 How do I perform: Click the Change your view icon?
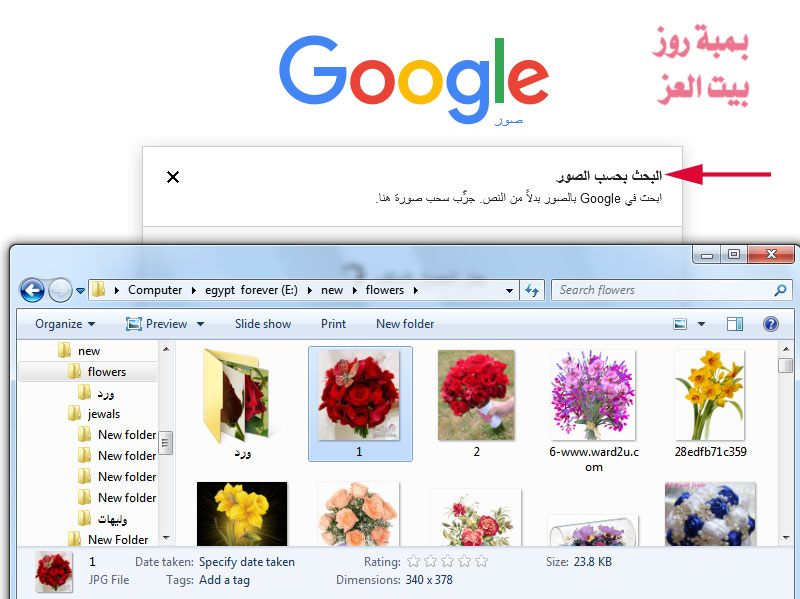(x=680, y=324)
